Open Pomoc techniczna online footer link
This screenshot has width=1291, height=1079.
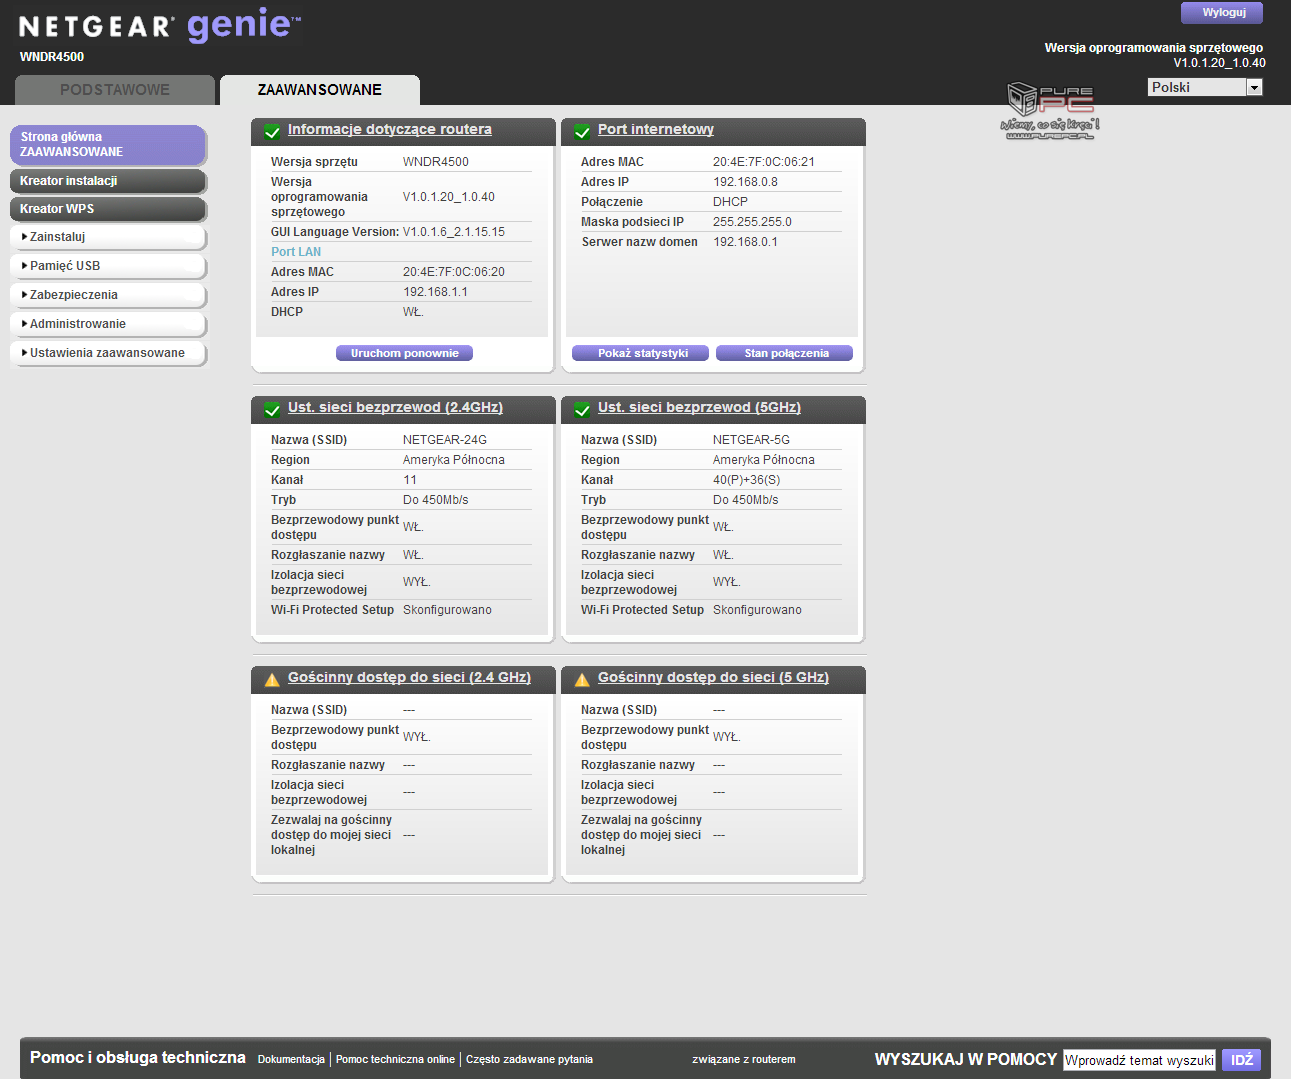coord(395,1059)
